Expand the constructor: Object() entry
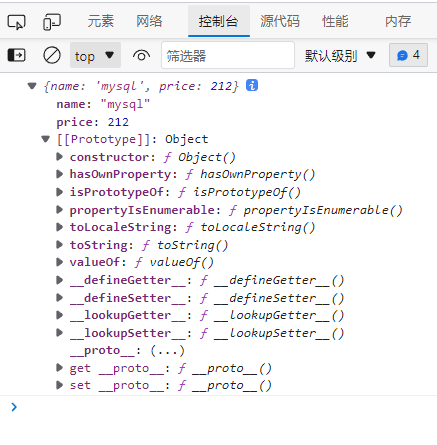 (60, 157)
